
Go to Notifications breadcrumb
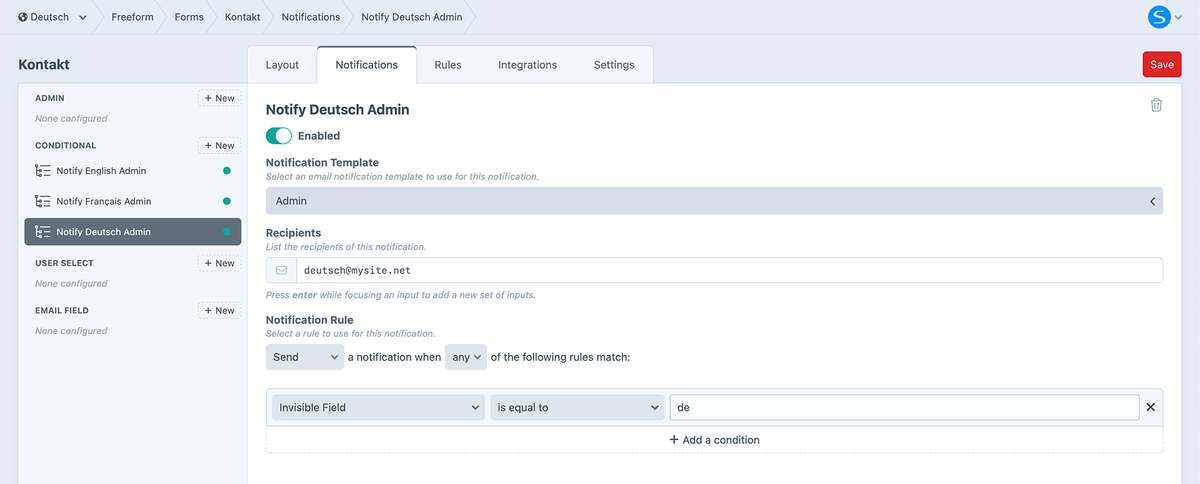pyautogui.click(x=311, y=17)
